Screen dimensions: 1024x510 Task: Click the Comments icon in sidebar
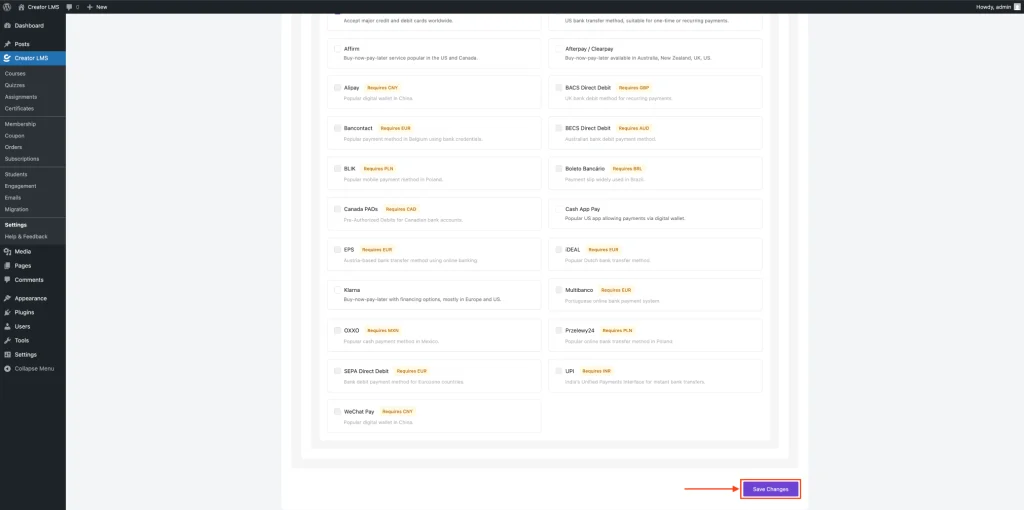coord(7,279)
